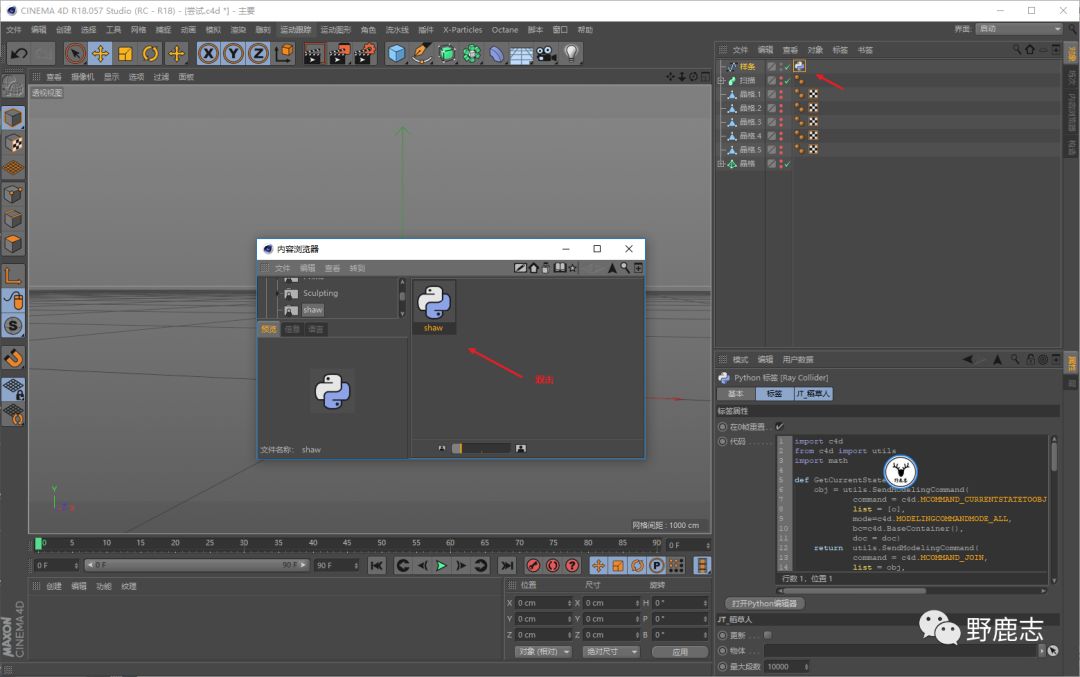Adjust the thumbnail size slider in content browser
The height and width of the screenshot is (677, 1080).
point(481,448)
